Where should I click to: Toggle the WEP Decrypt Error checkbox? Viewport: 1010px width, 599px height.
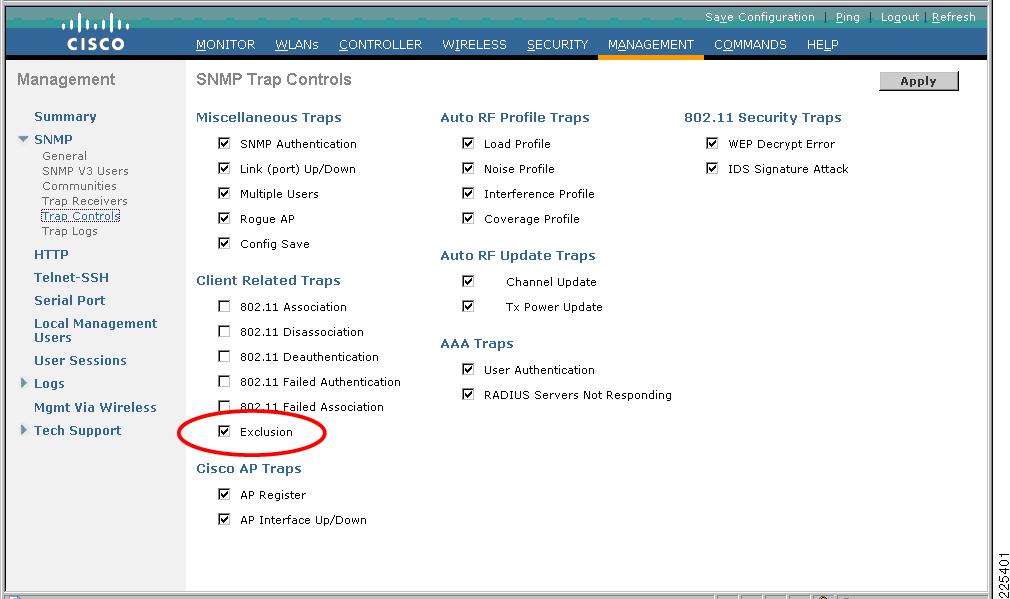pyautogui.click(x=712, y=143)
